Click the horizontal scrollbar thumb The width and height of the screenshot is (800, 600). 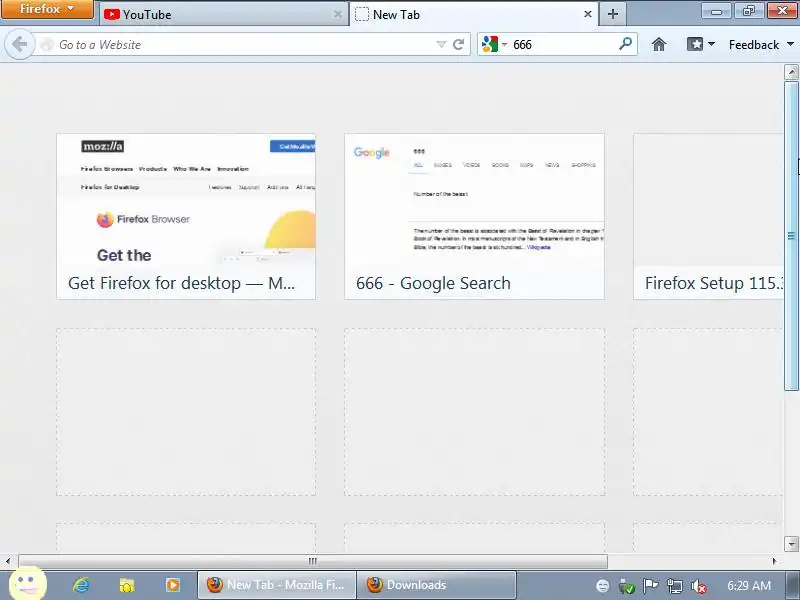[313, 561]
